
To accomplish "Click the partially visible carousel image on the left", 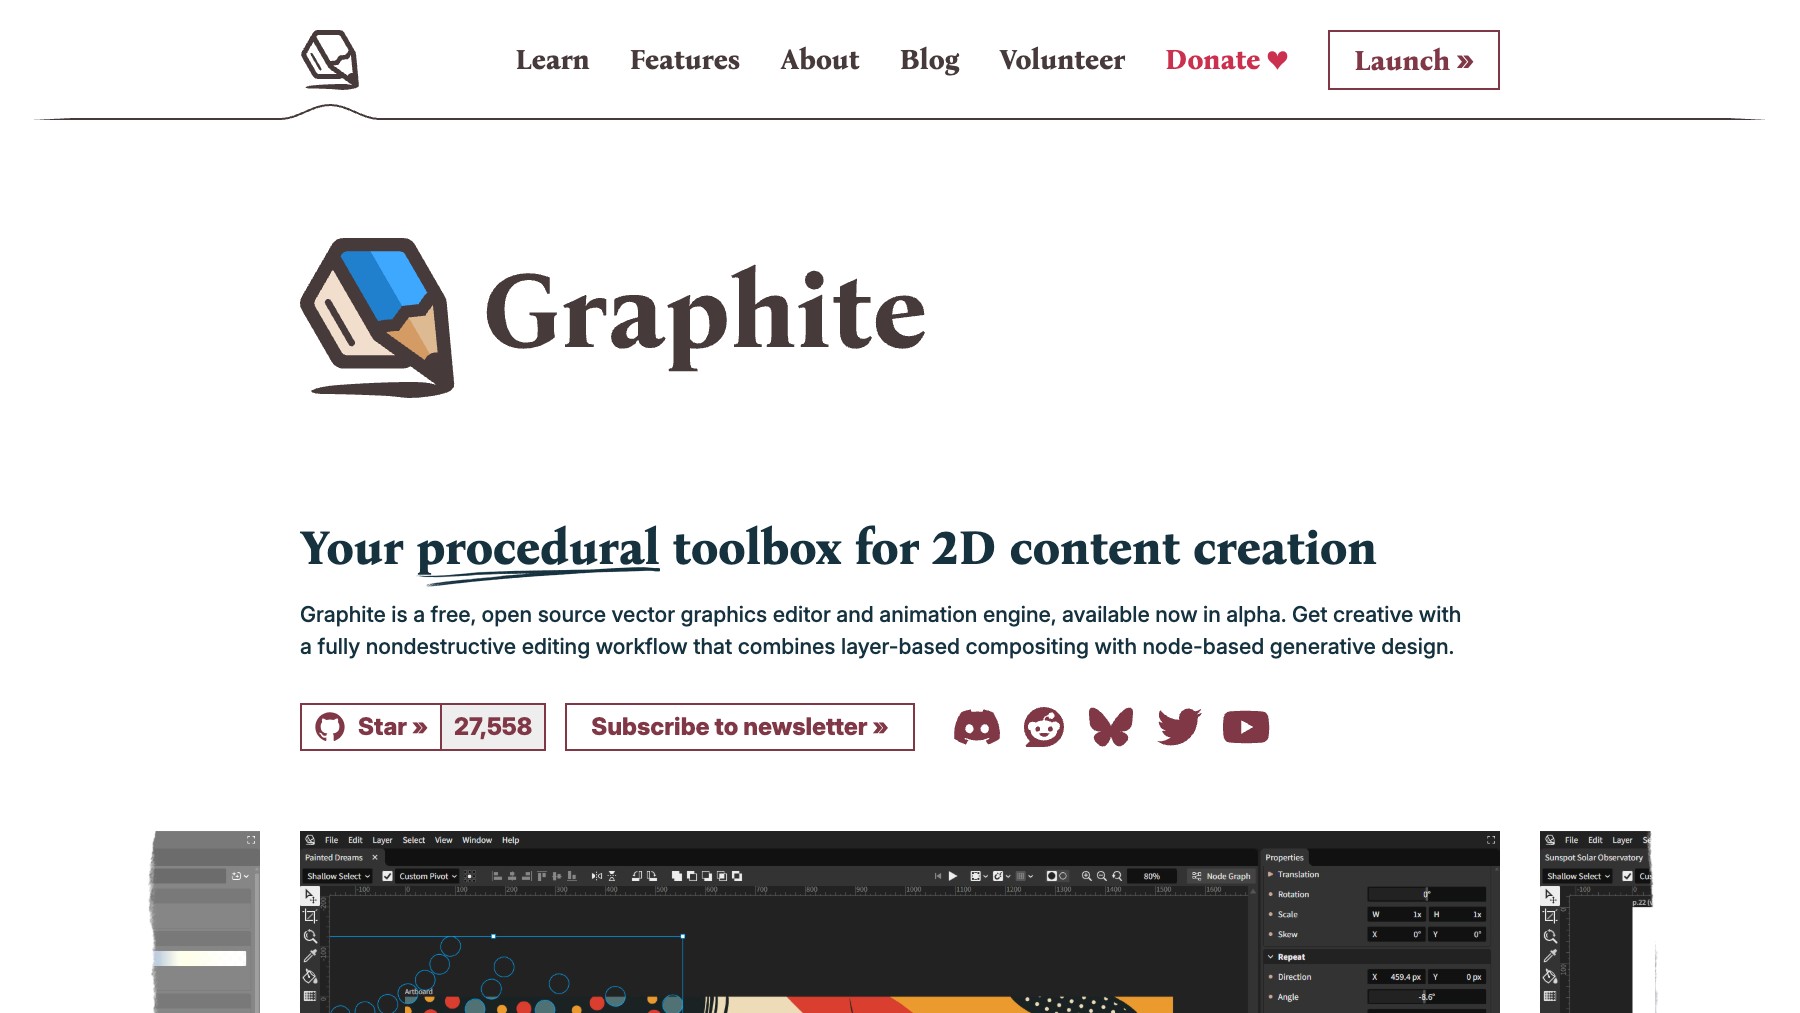I will coord(206,922).
